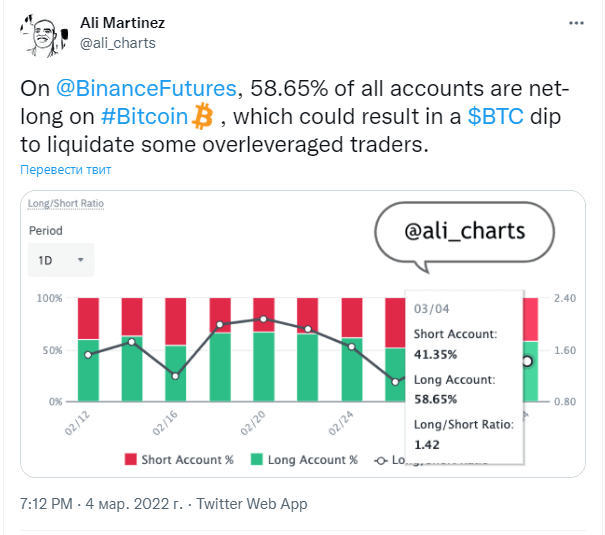605x535 pixels.
Task: Click the Twitter Web App source link
Action: 252,504
